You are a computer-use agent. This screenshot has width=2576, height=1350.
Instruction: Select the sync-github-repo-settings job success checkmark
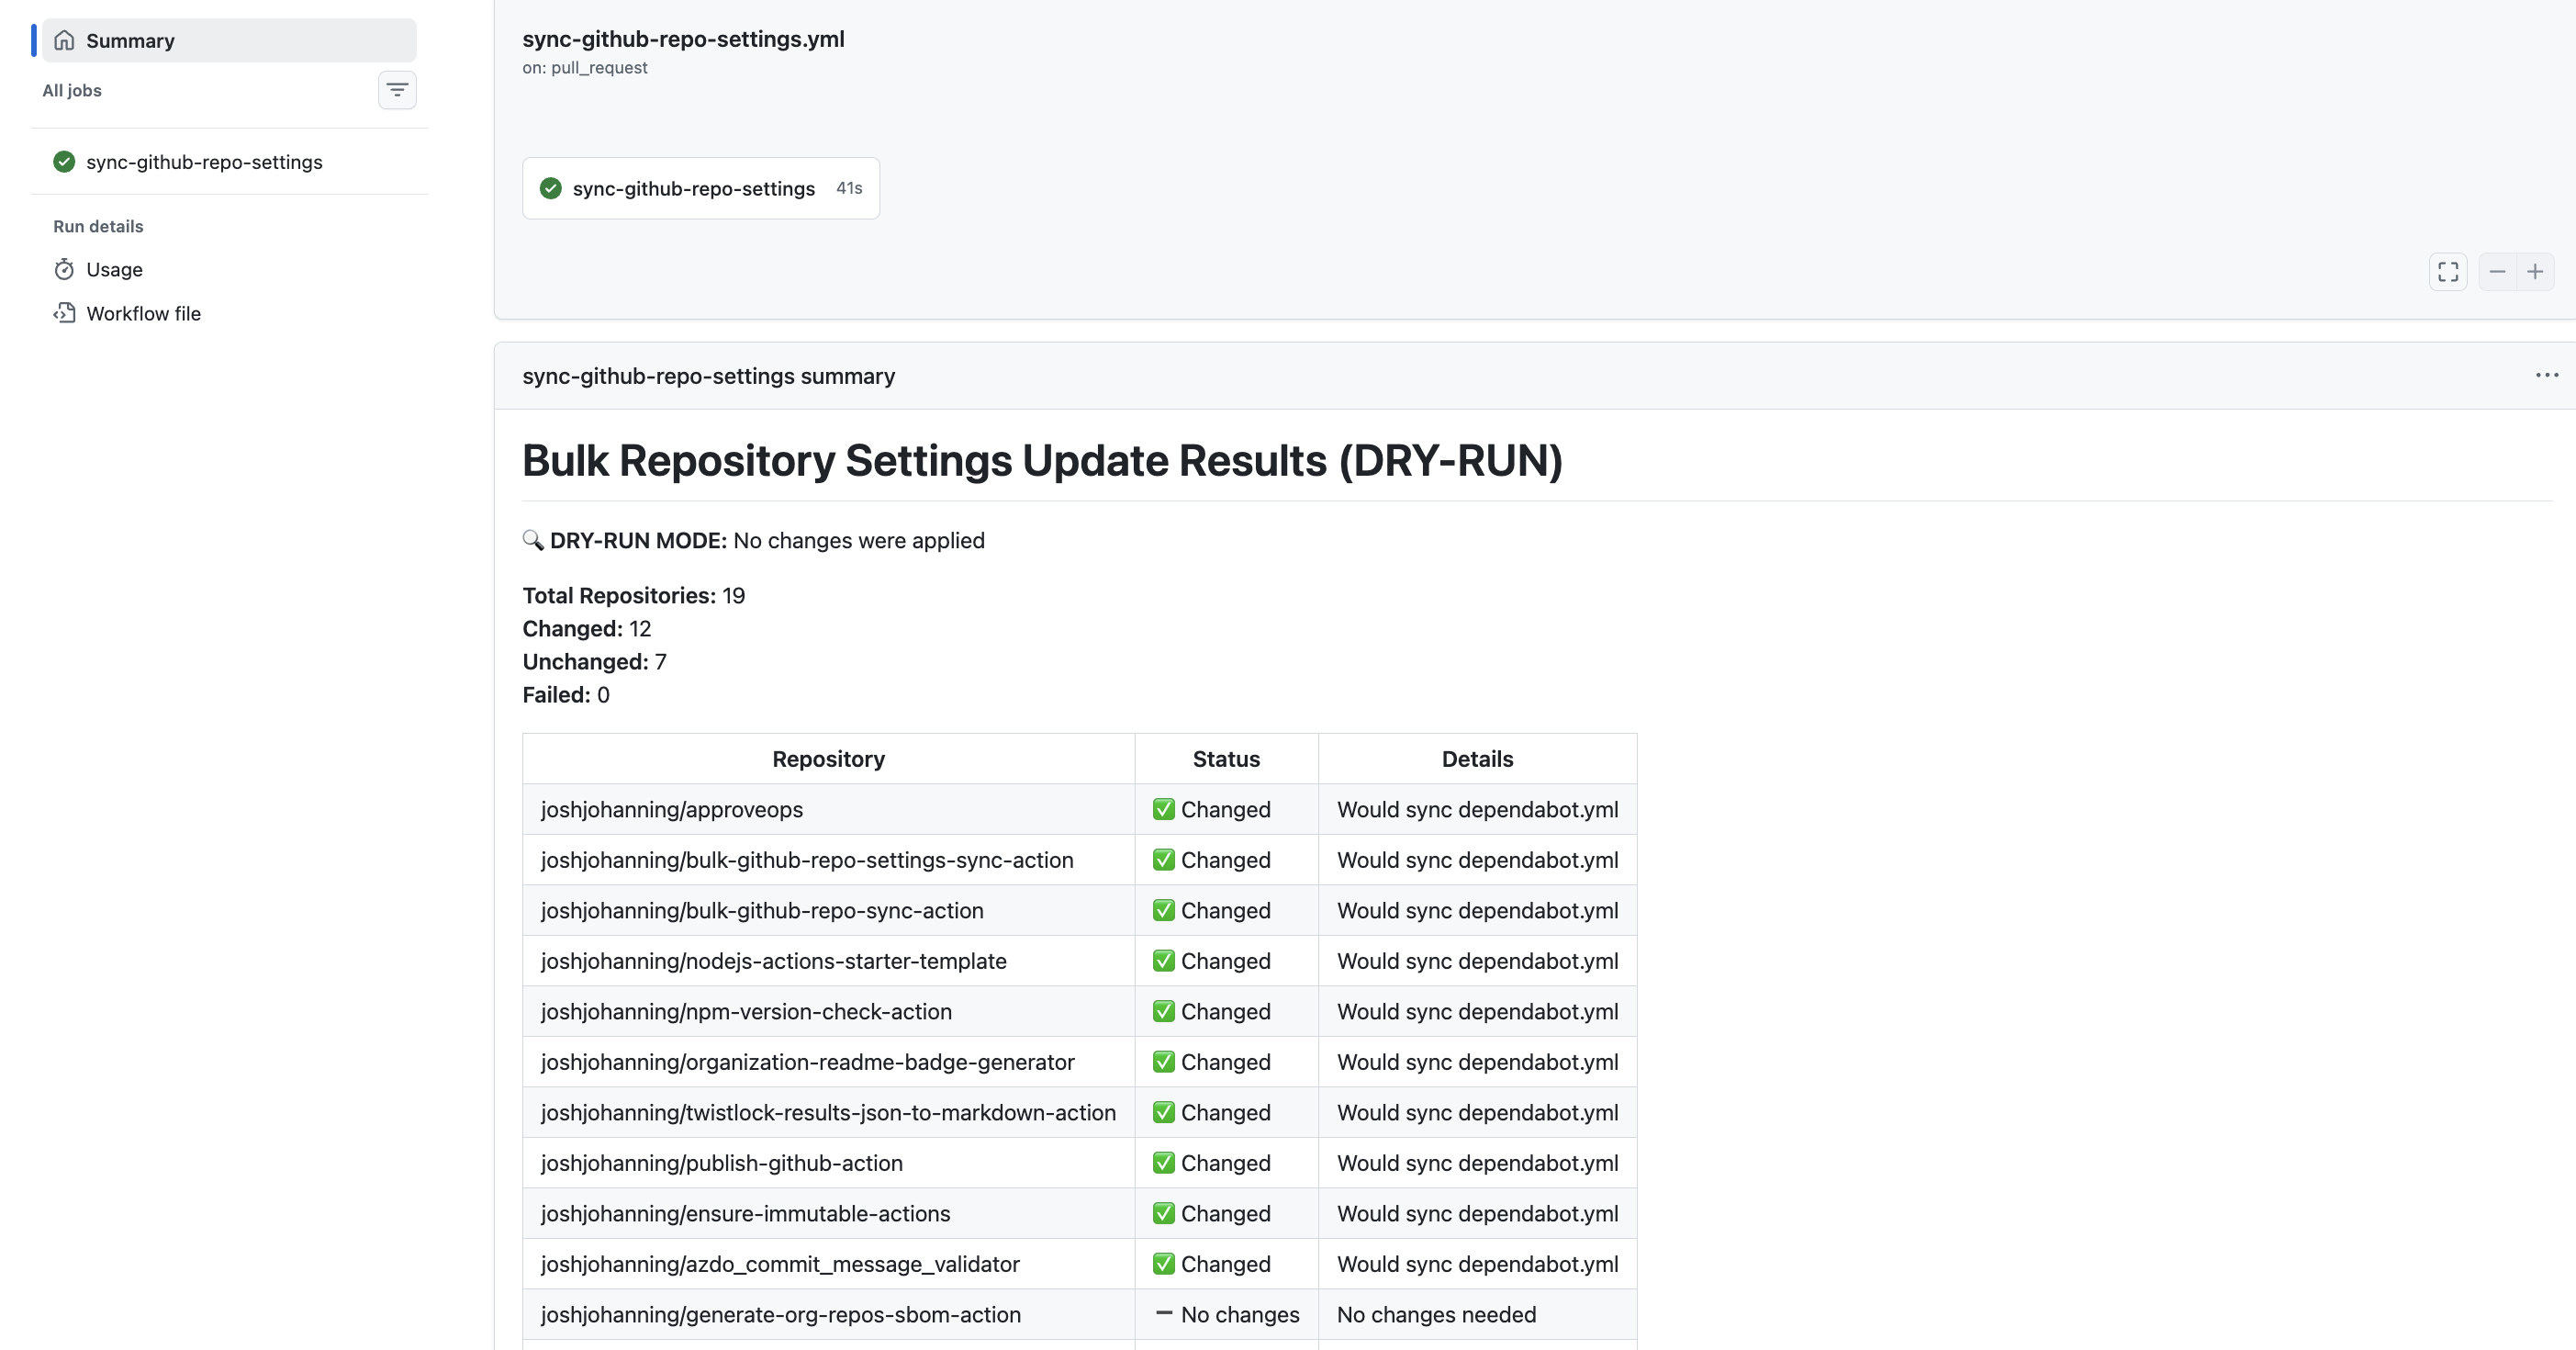(551, 188)
